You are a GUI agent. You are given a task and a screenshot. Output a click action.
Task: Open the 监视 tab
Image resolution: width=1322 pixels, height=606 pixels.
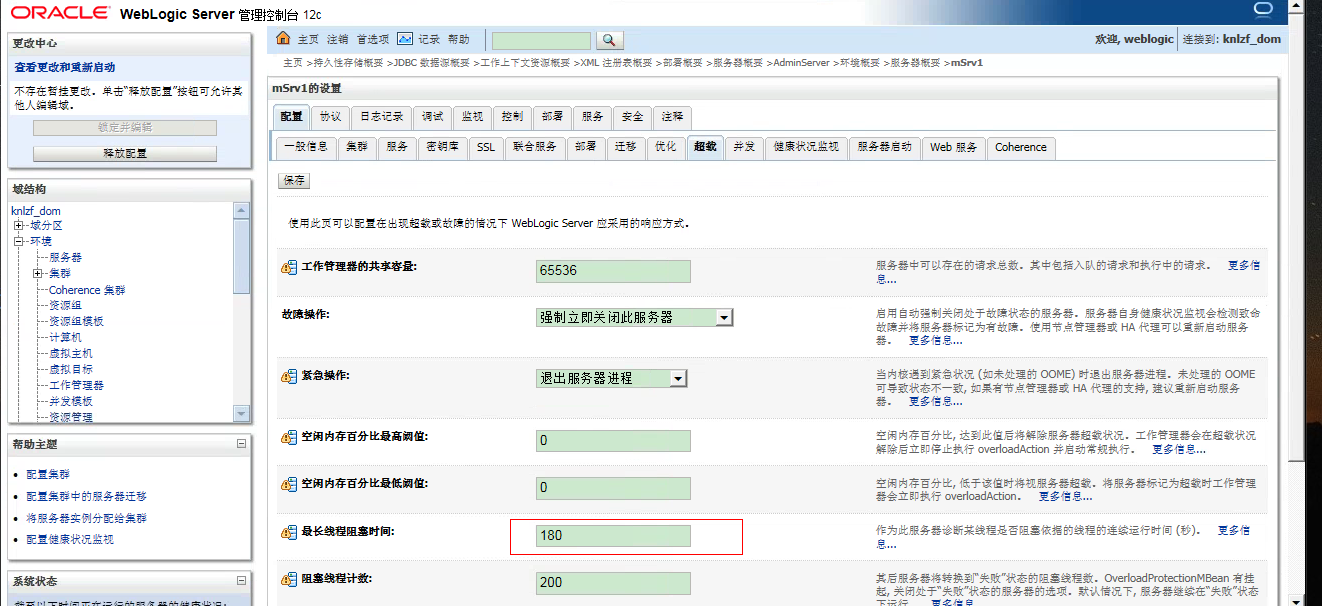[472, 116]
